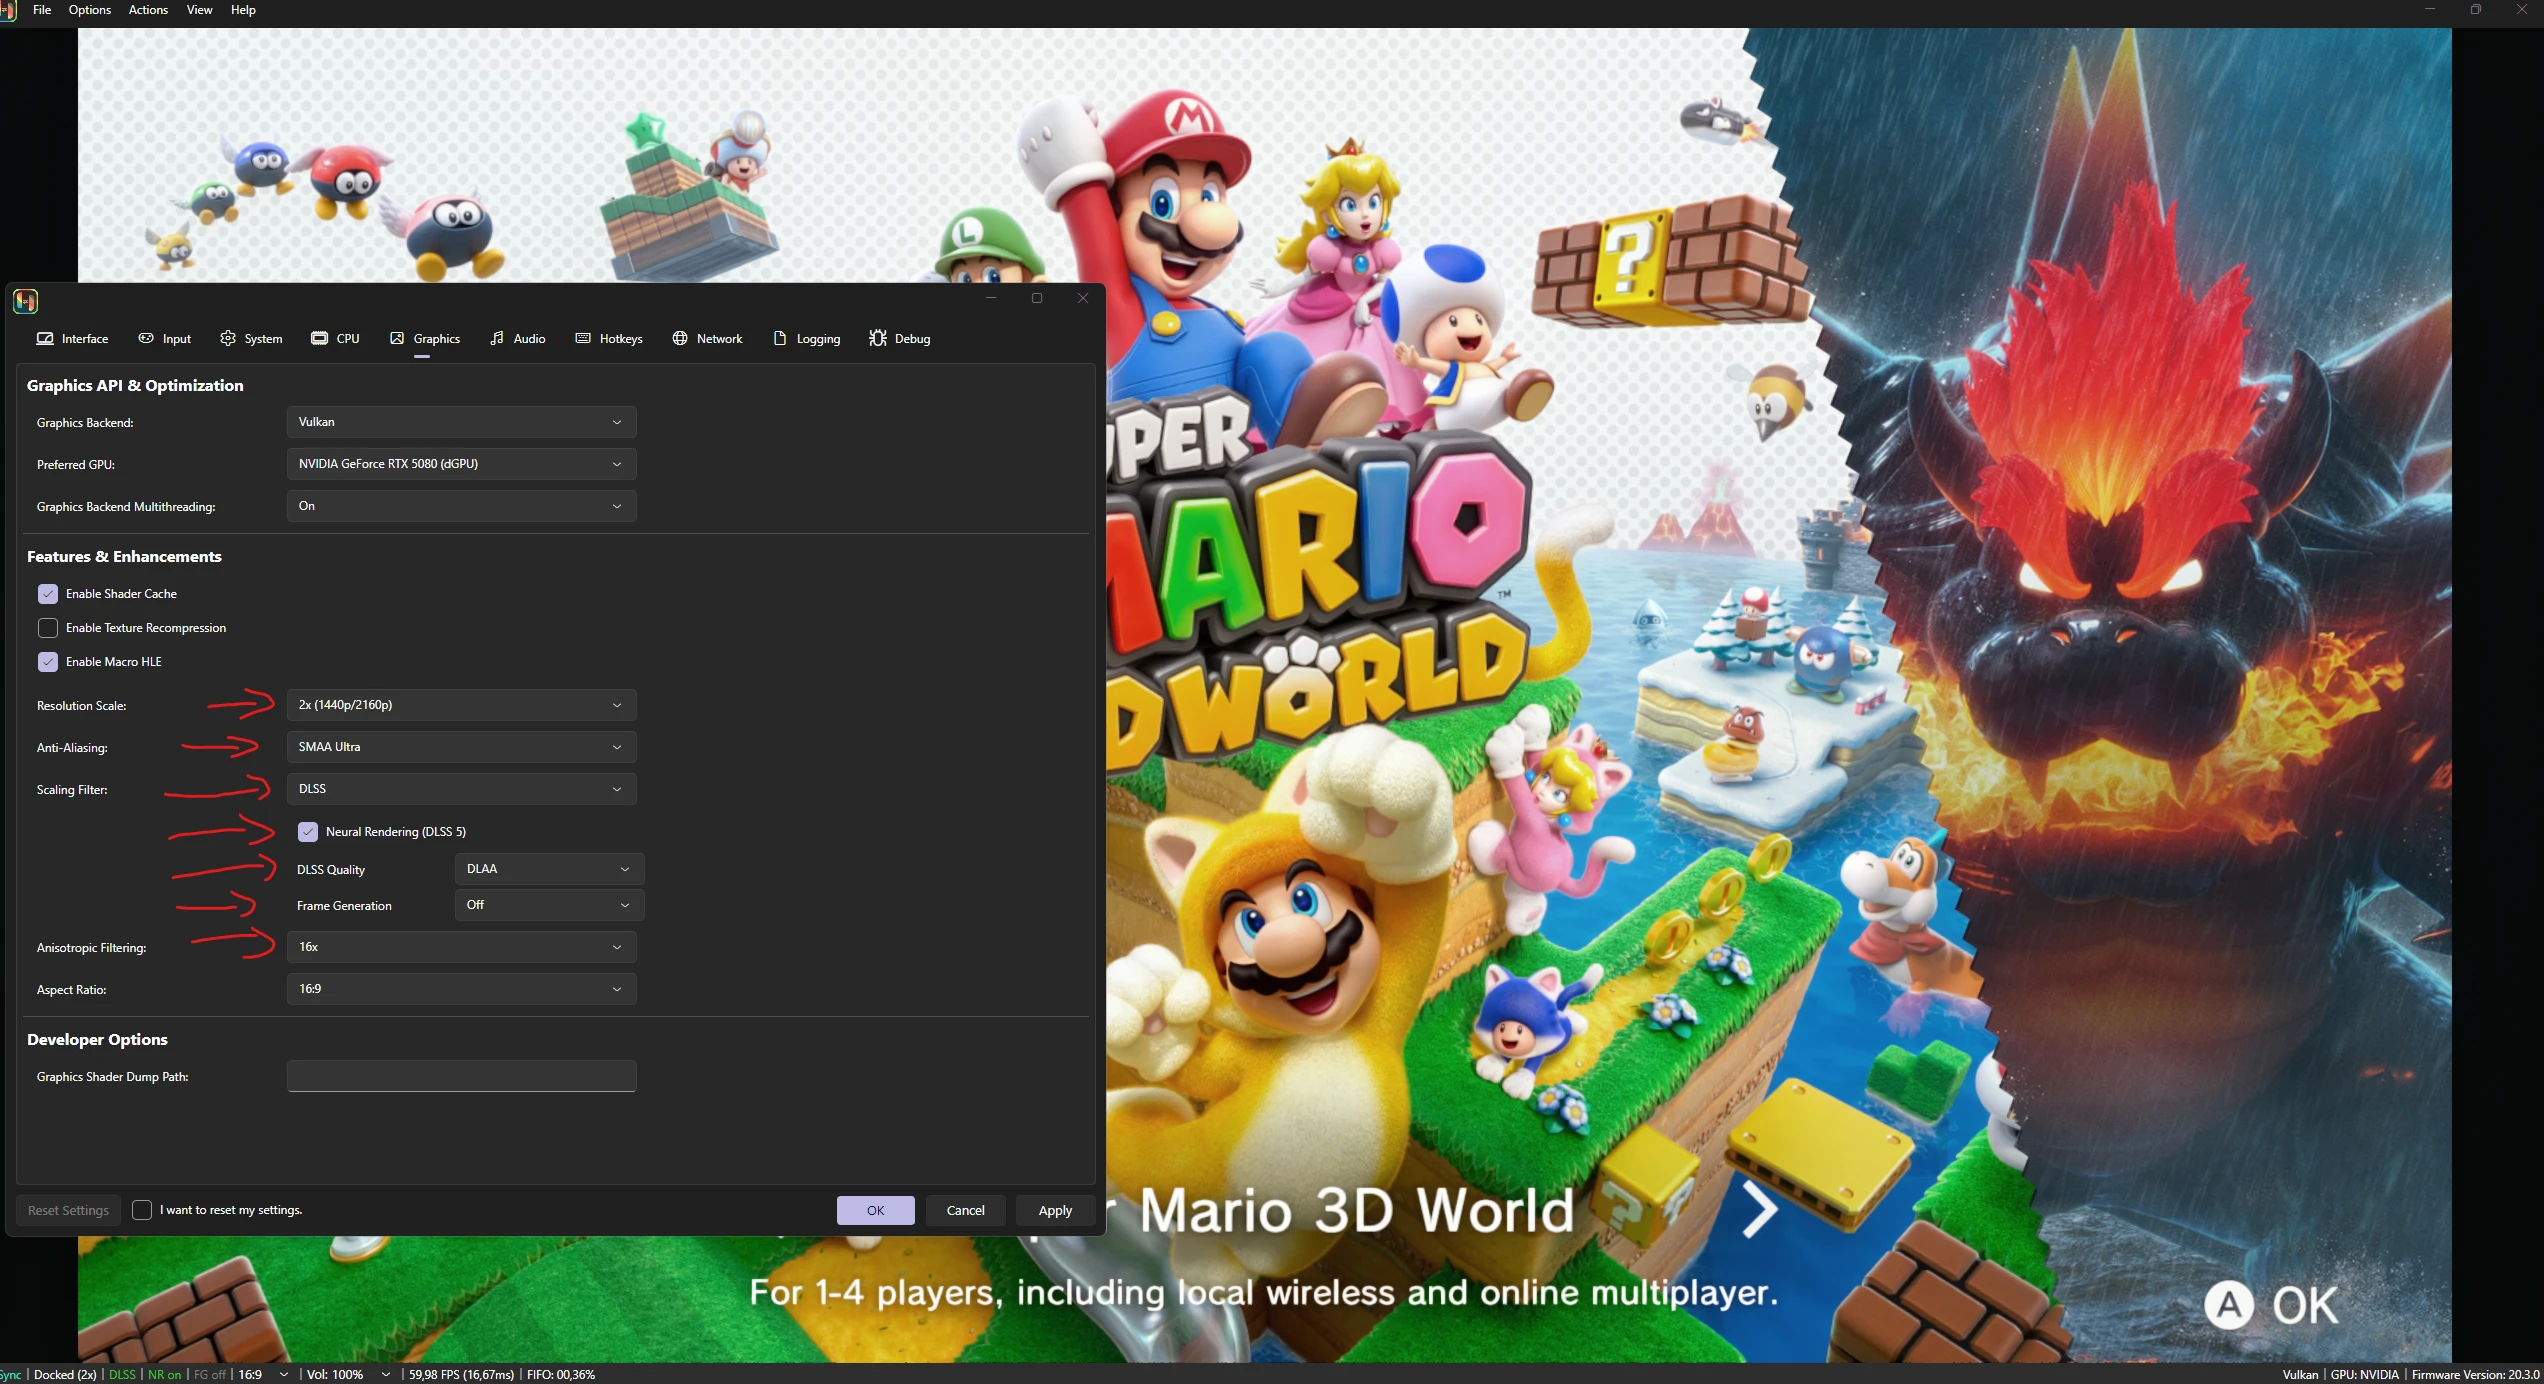2544x1384 pixels.
Task: Click the Firmware Version: 20.3.0 entry
Action: tap(2476, 1375)
